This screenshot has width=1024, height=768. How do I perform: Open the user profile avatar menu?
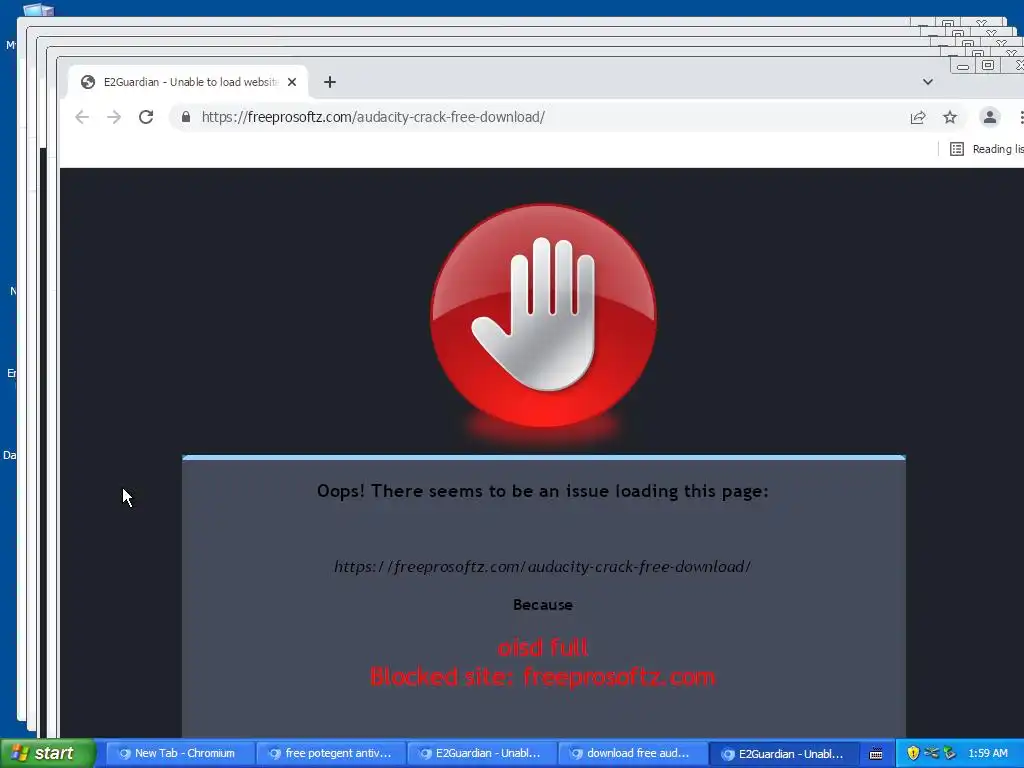(x=990, y=117)
